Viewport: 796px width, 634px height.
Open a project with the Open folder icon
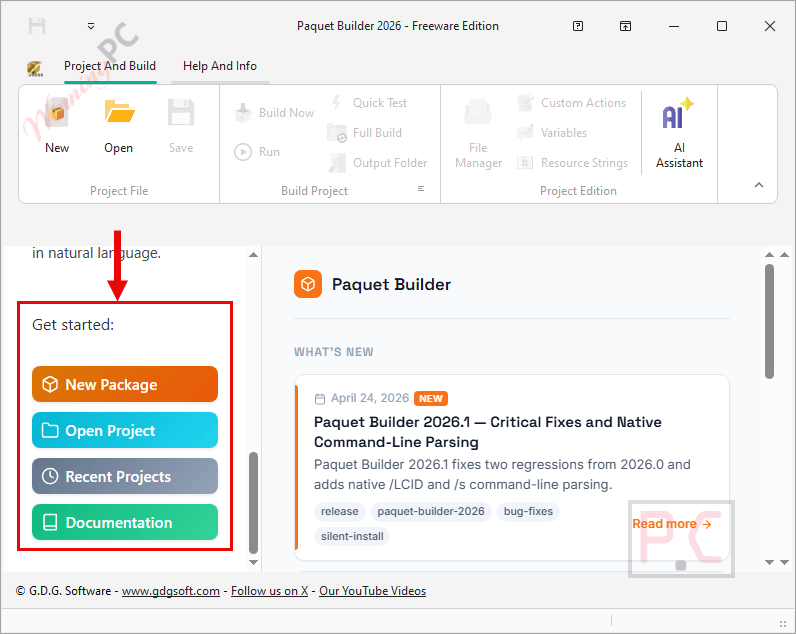[119, 112]
